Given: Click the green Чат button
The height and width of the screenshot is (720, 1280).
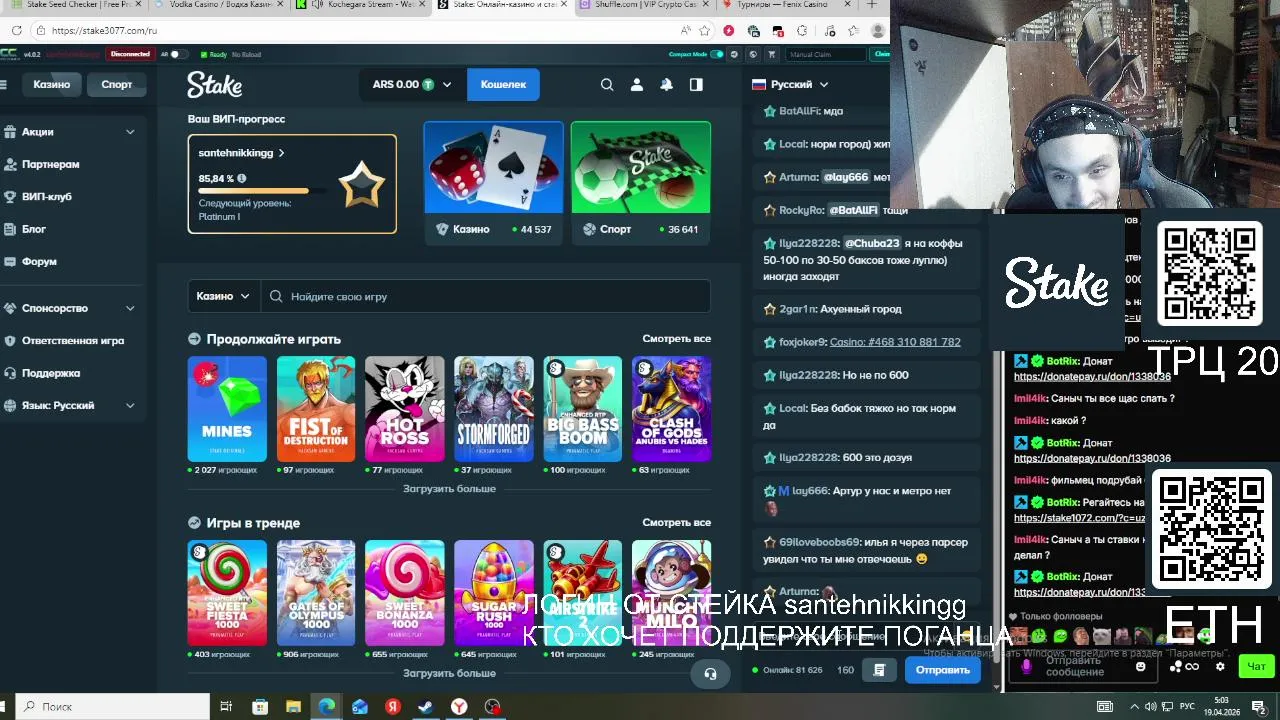Looking at the screenshot, I should 1256,666.
